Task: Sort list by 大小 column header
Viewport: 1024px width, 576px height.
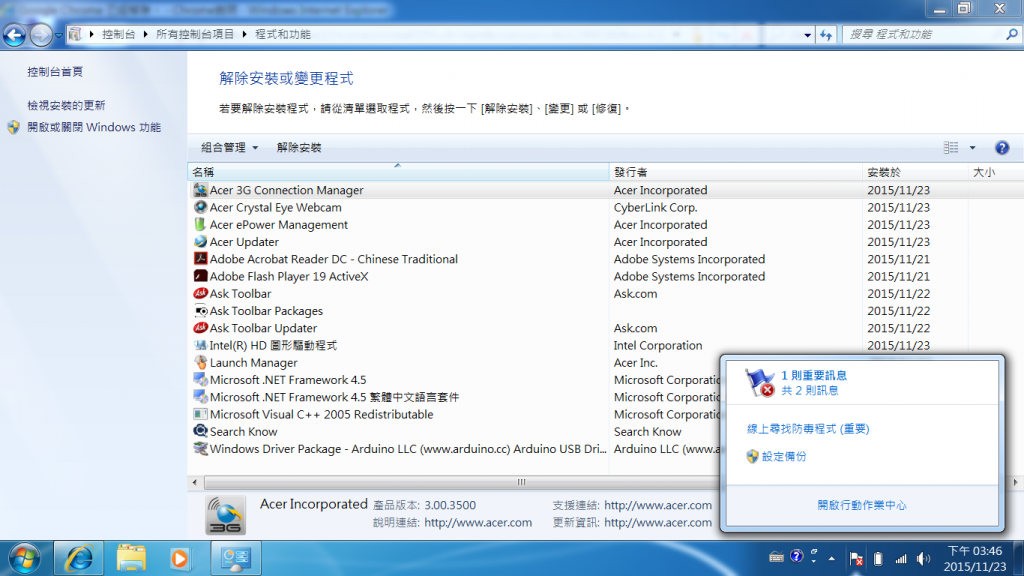Action: [995, 172]
